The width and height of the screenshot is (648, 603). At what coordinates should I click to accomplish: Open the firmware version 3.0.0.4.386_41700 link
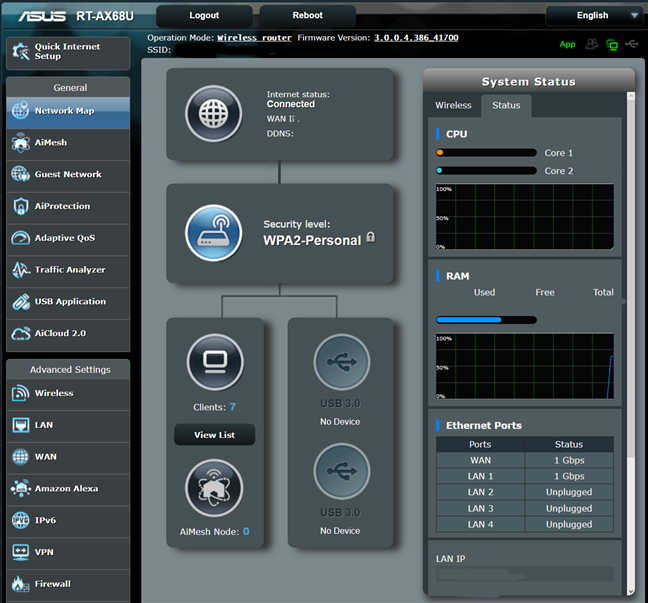416,37
